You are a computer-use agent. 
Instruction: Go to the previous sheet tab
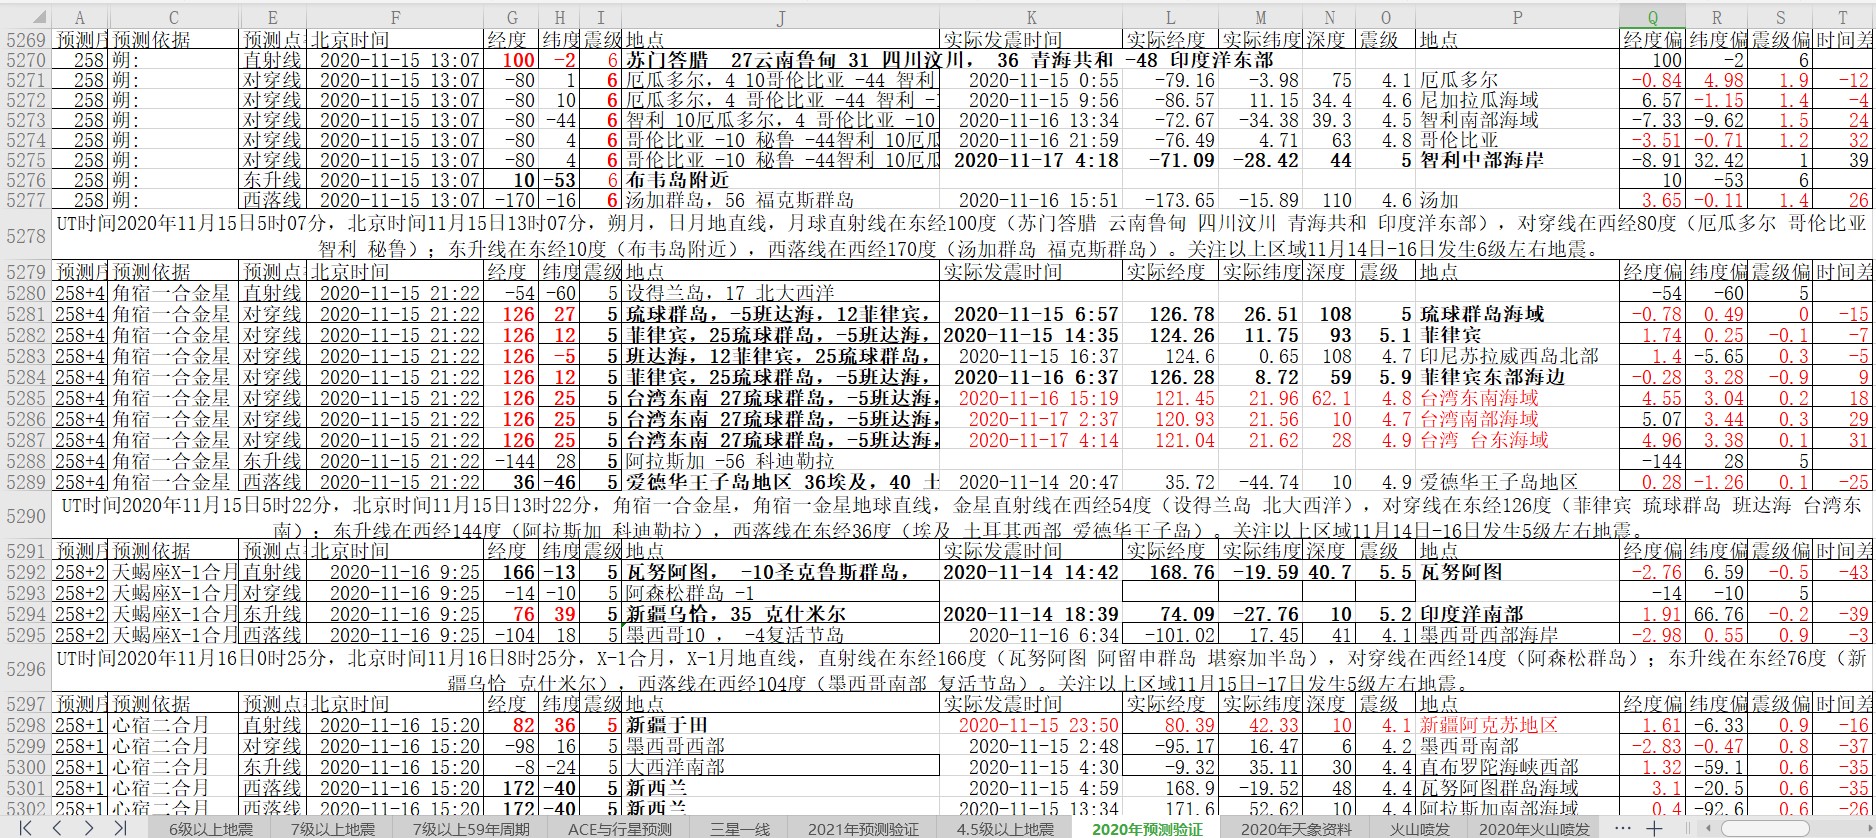coord(57,828)
